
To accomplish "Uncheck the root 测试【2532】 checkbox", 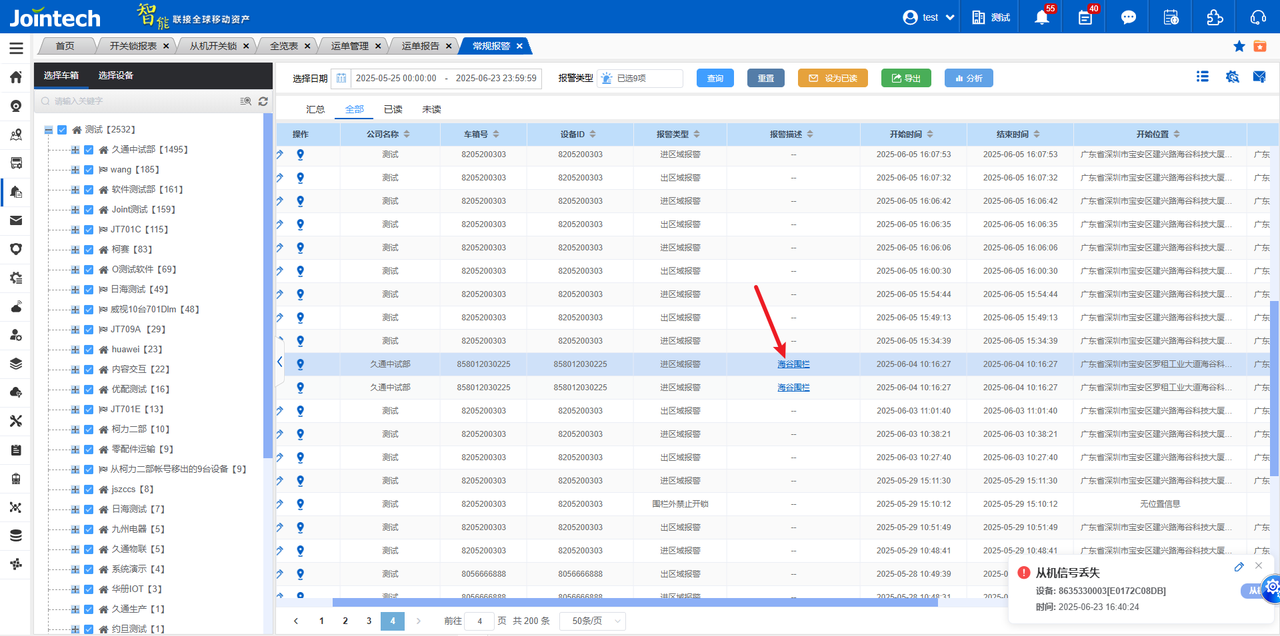I will [x=62, y=130].
